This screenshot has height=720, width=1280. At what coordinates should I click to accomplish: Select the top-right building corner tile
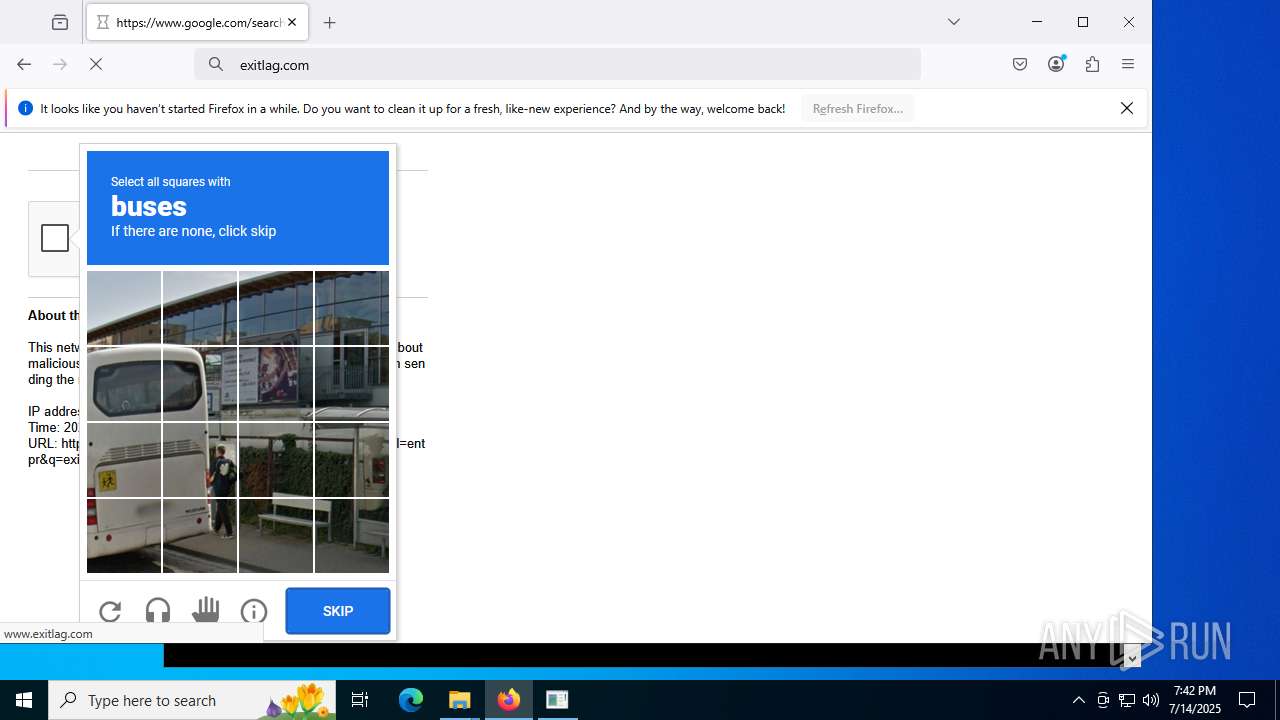point(352,308)
